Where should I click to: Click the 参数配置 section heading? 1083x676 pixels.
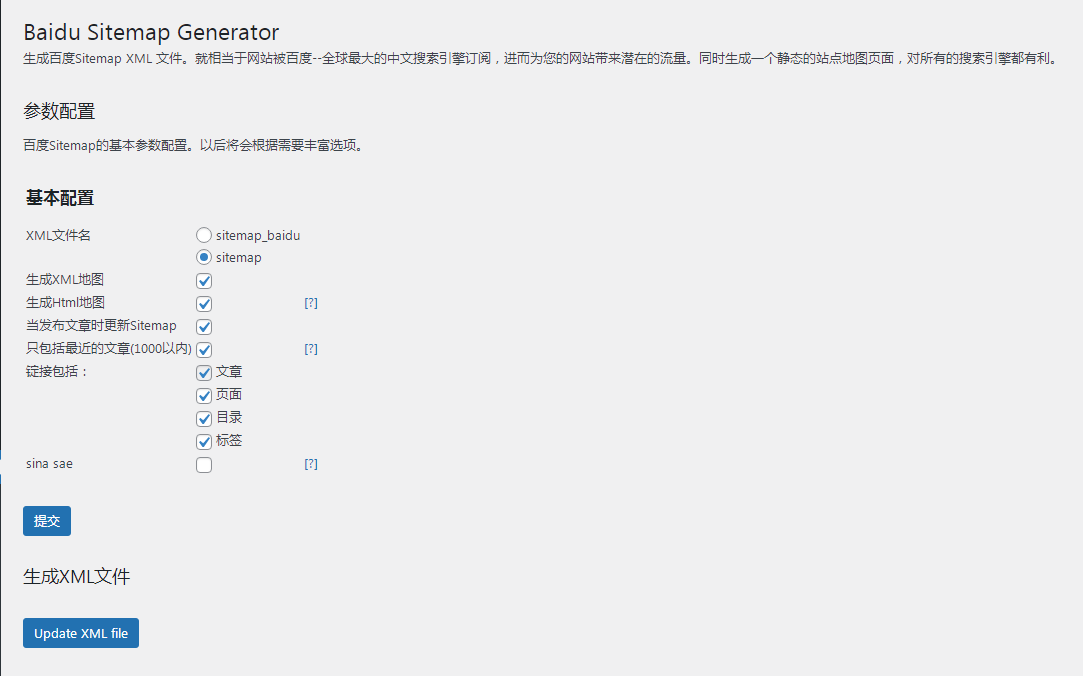tap(59, 111)
